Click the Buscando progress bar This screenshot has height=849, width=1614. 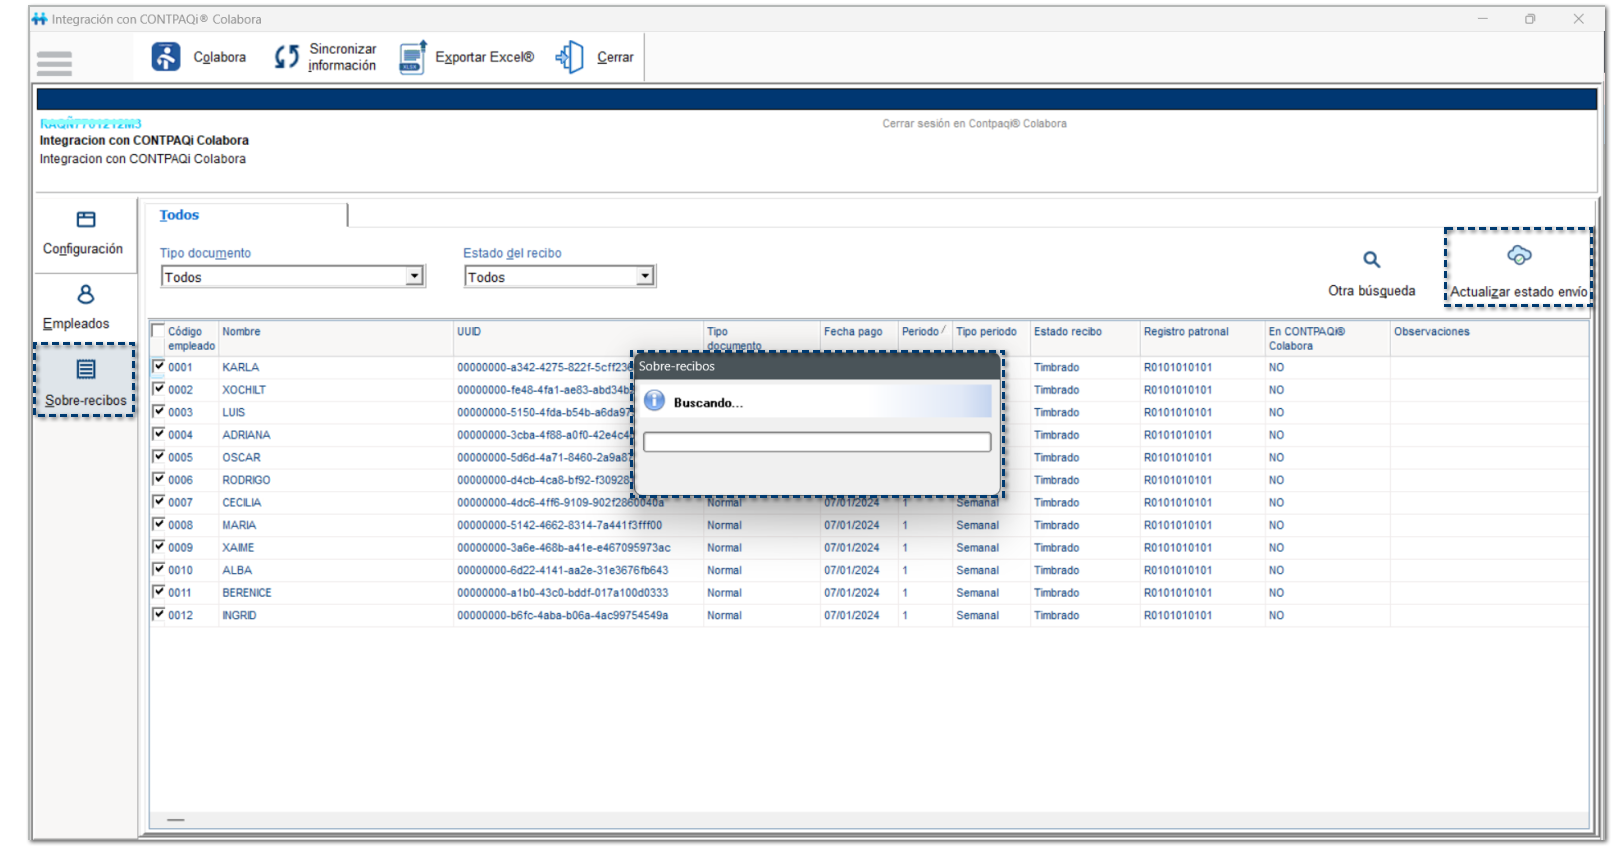[816, 442]
